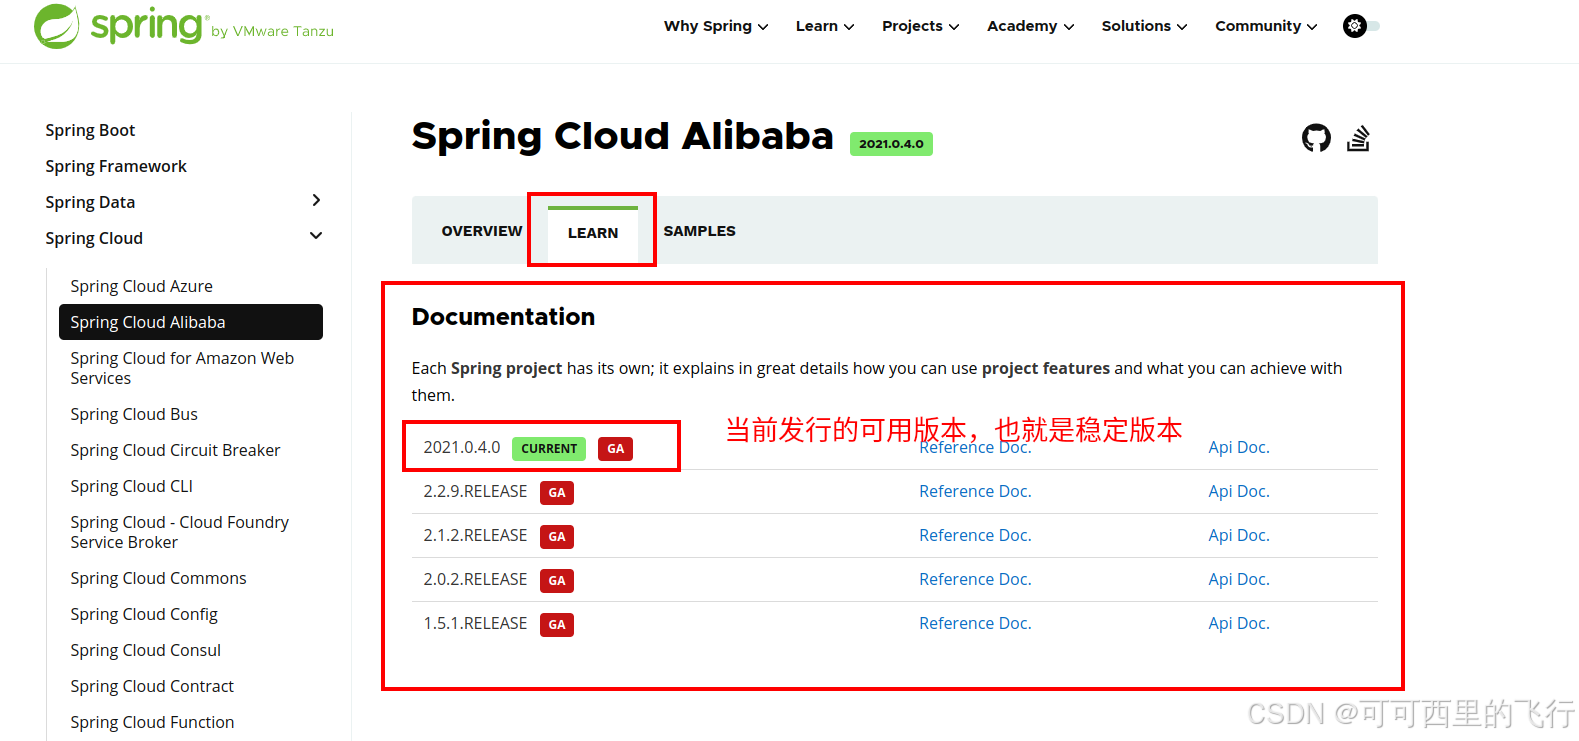Open Api Doc. for 2021.0.4.0
The height and width of the screenshot is (741, 1579).
(1239, 447)
